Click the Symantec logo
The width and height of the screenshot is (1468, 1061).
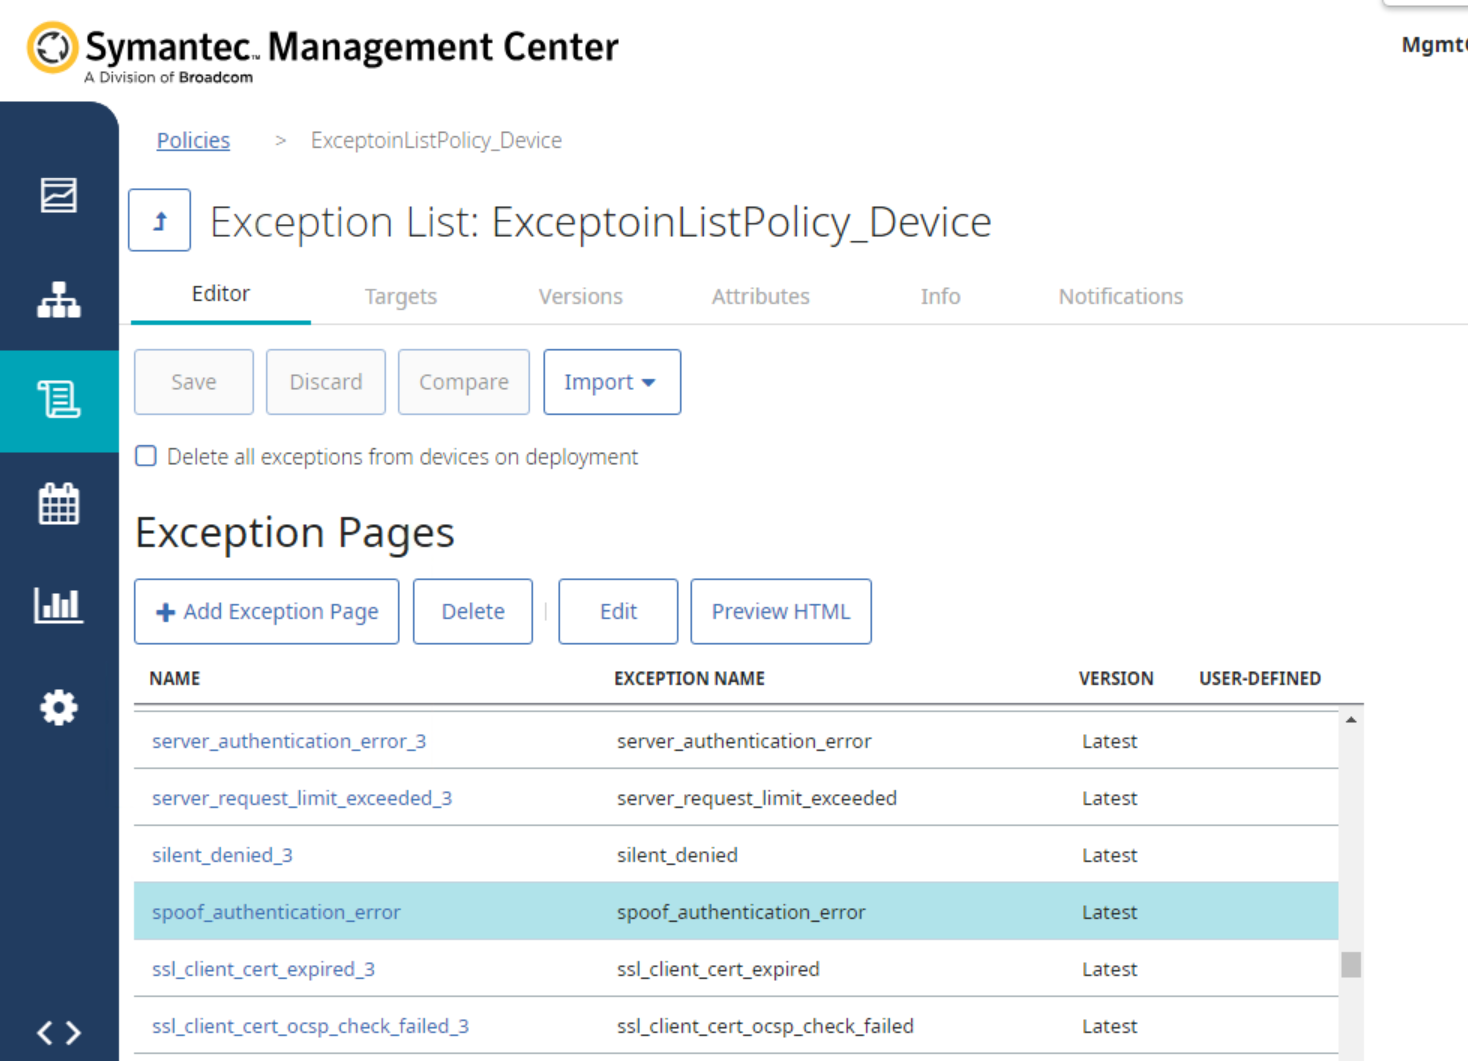(52, 48)
